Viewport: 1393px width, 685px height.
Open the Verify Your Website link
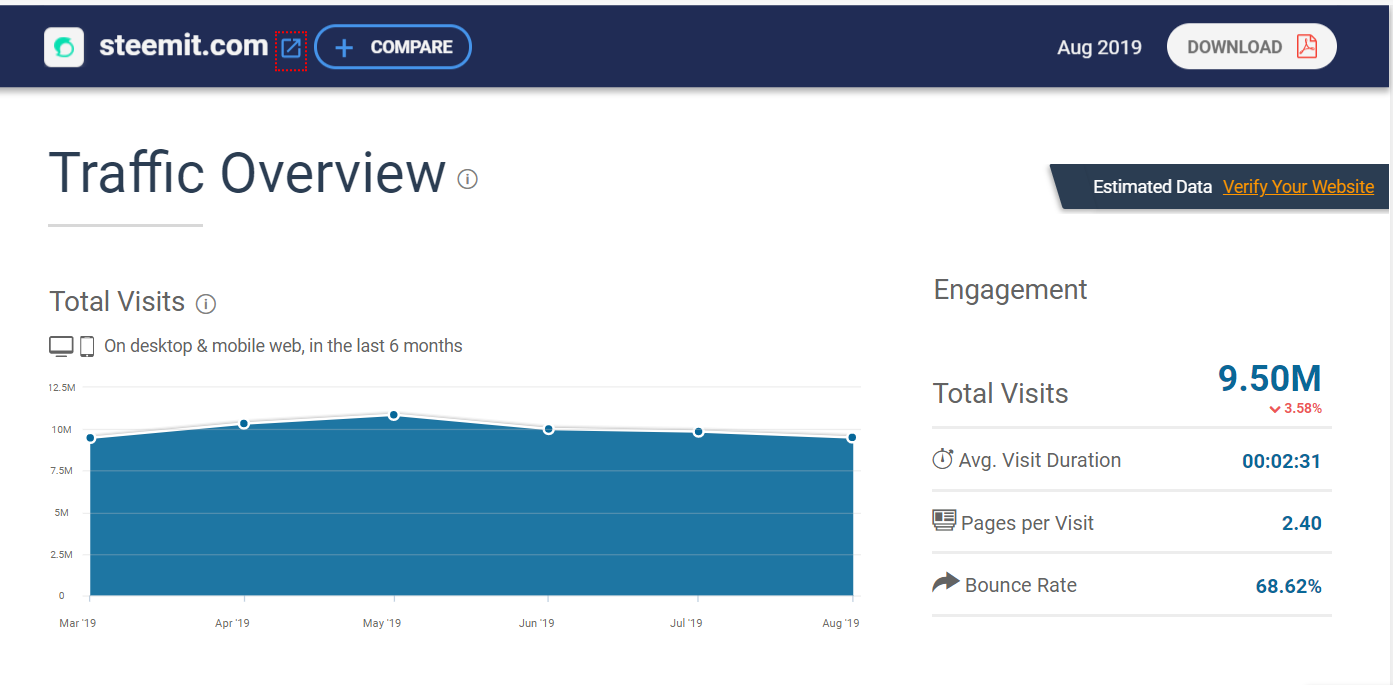1298,187
